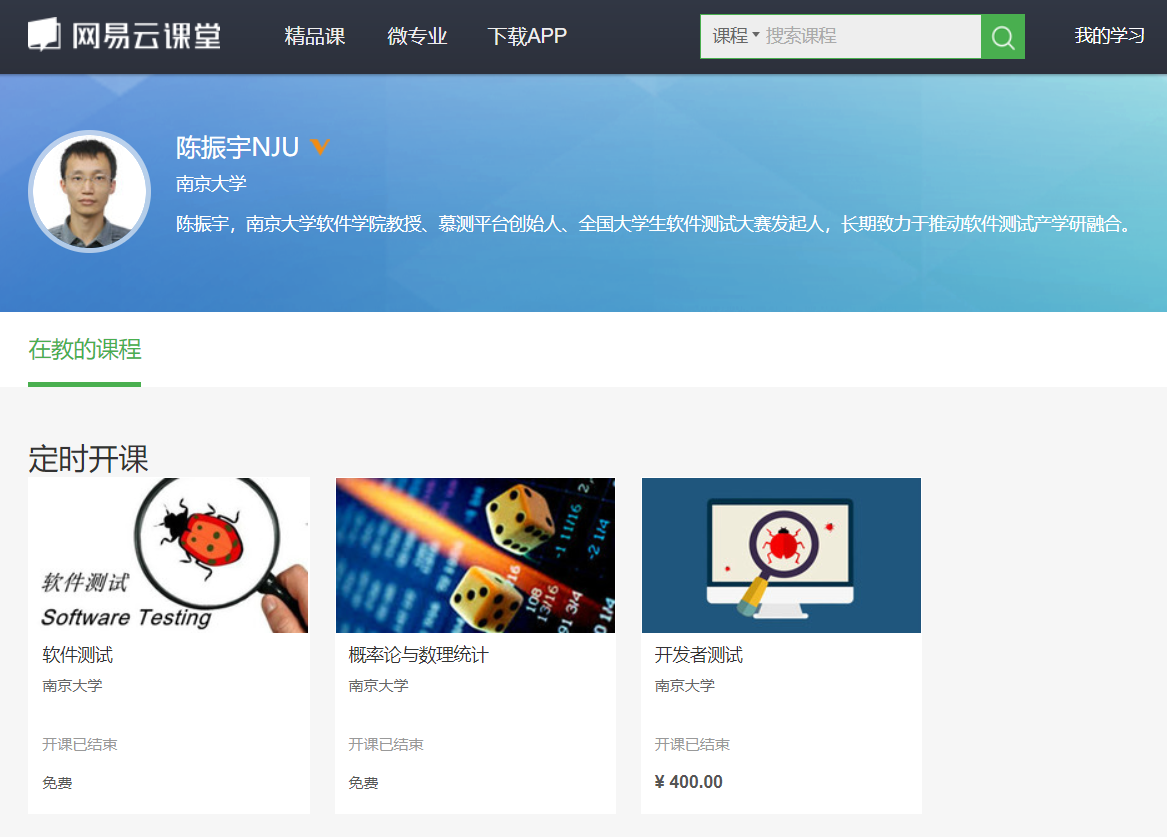Click 南京大学 under 开发者测试 course
This screenshot has height=837, width=1167.
pyautogui.click(x=685, y=685)
